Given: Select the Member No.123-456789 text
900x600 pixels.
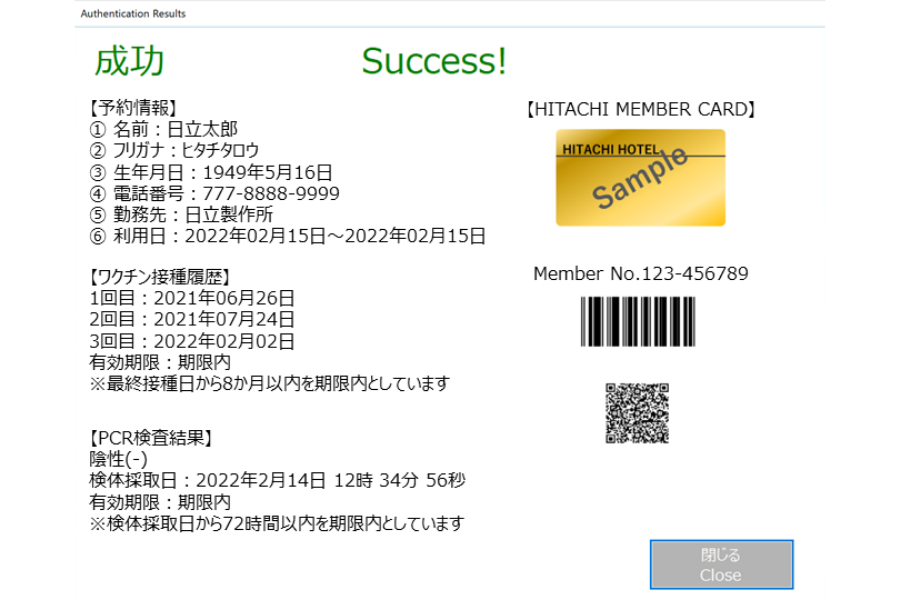Looking at the screenshot, I should [641, 273].
